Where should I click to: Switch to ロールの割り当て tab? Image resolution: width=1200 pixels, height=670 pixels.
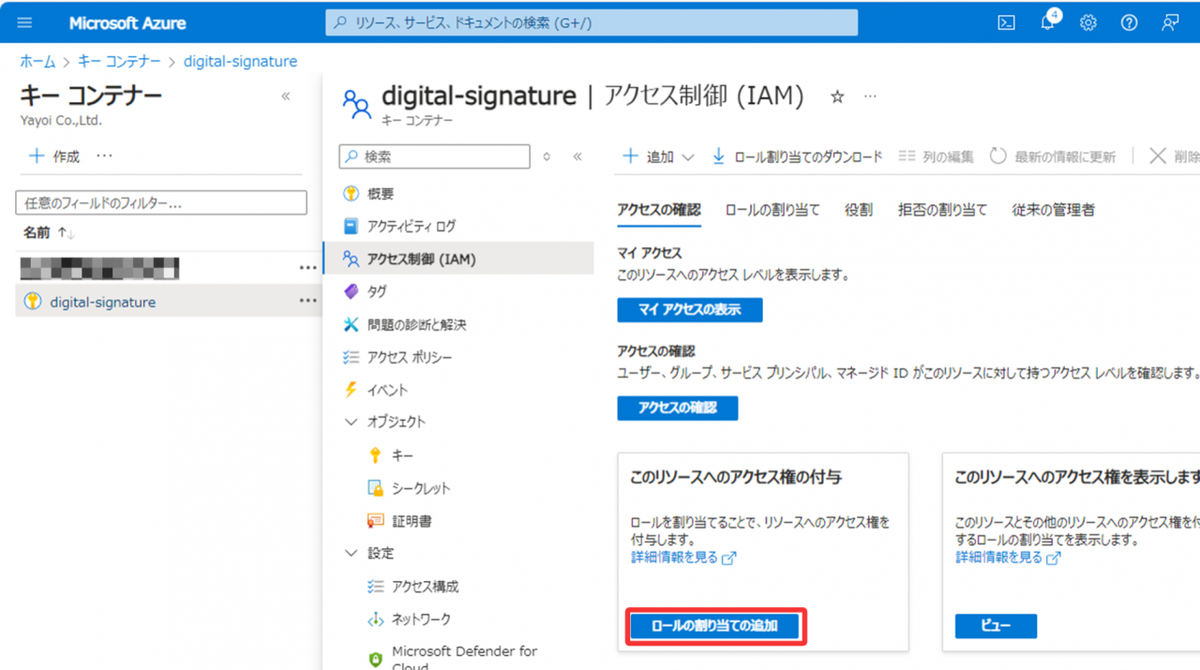(773, 209)
